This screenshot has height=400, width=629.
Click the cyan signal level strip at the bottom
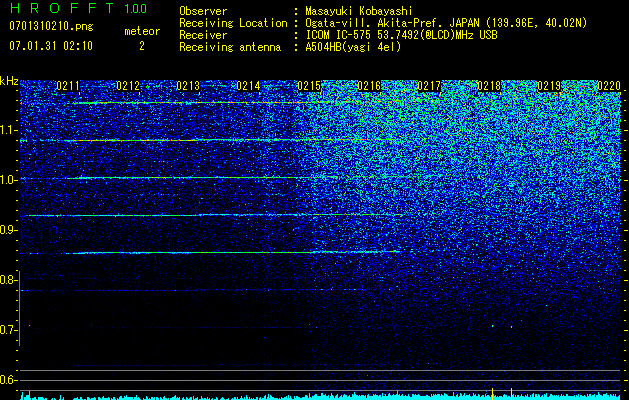pyautogui.click(x=321, y=396)
